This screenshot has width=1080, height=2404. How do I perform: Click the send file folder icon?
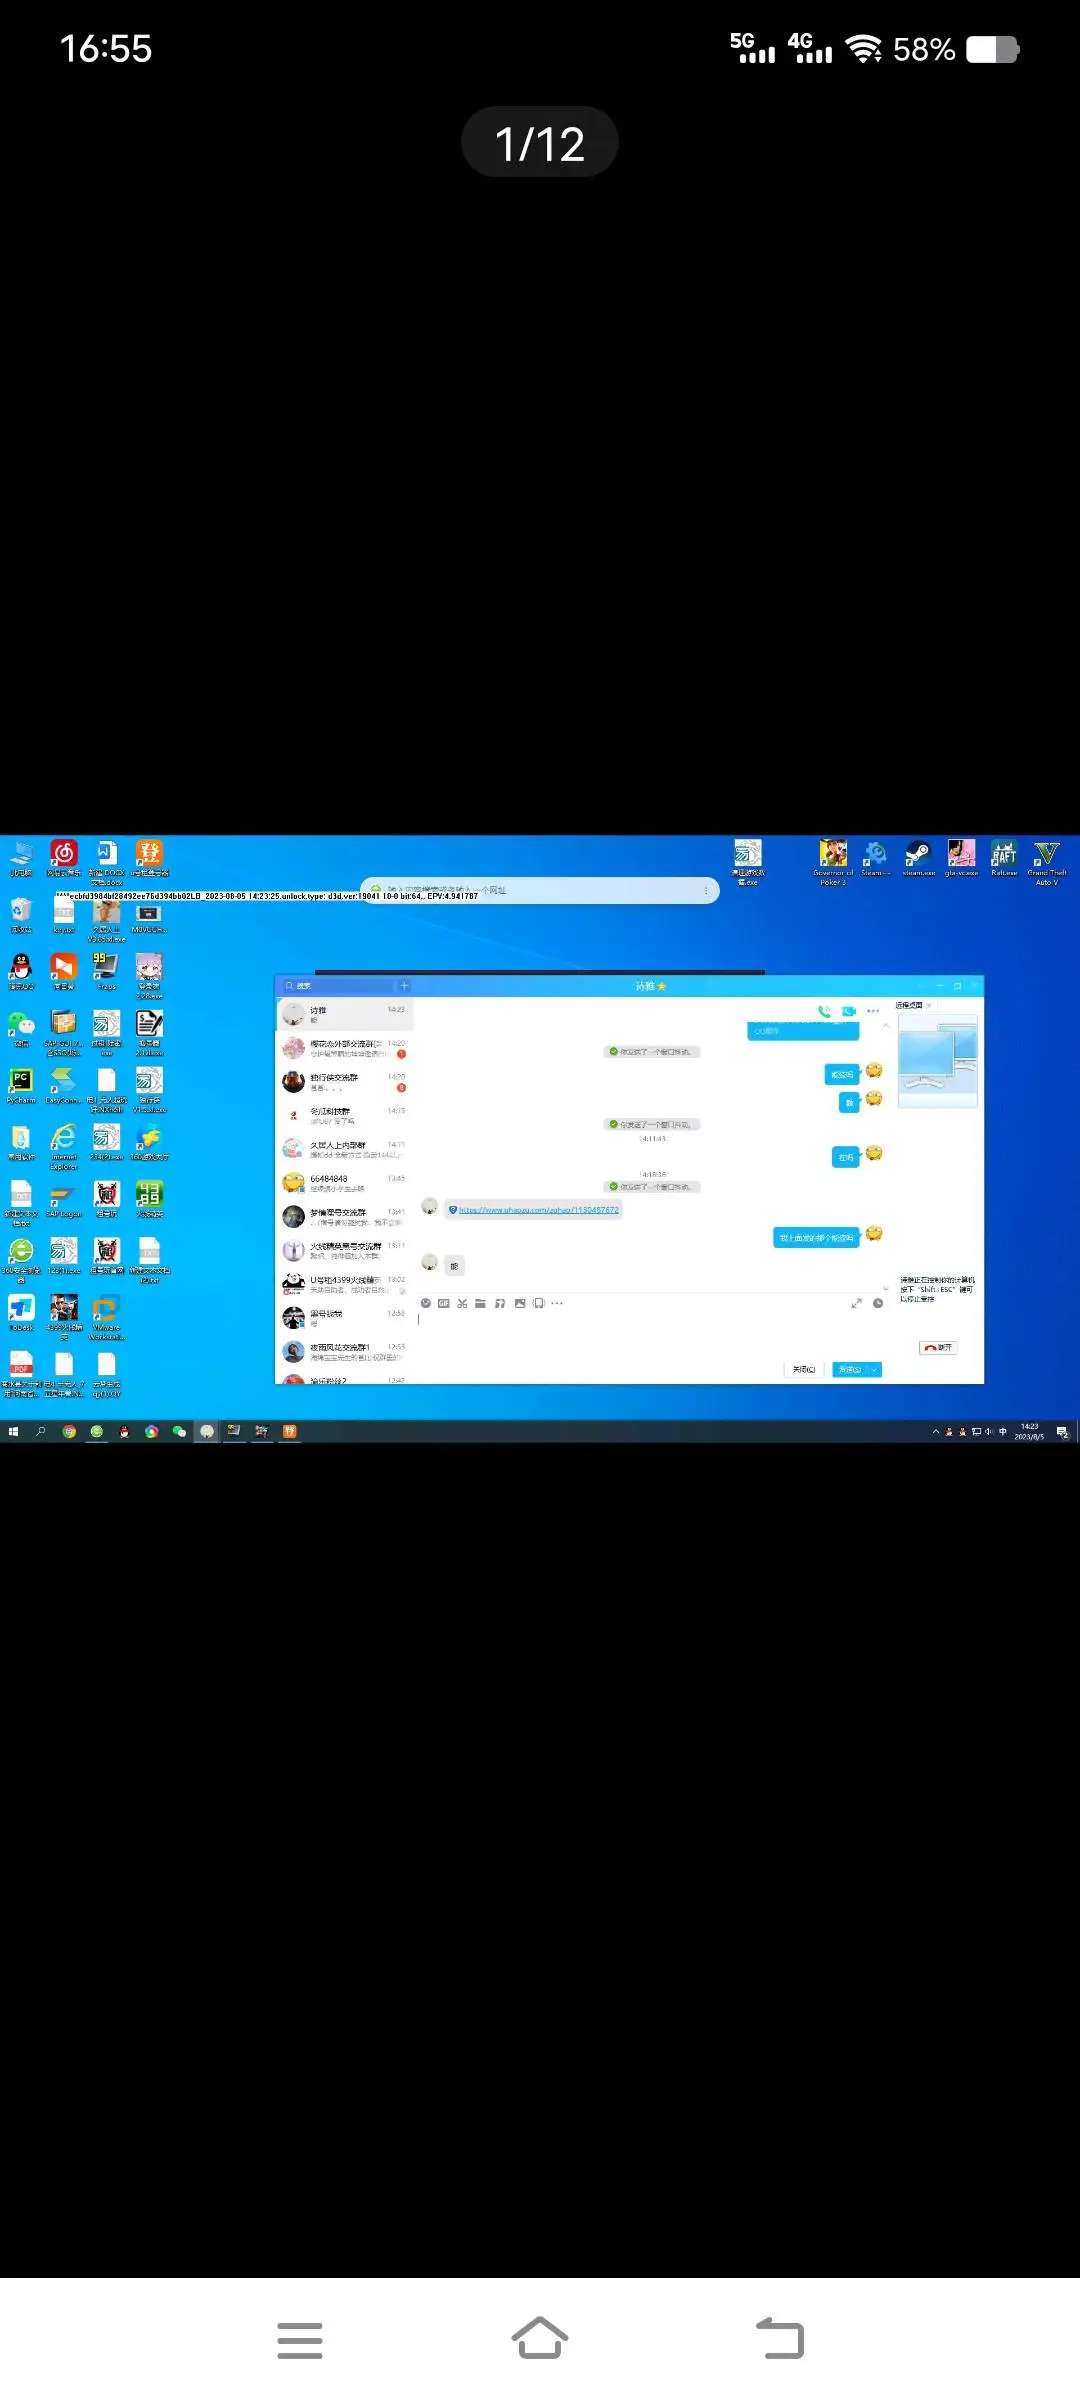coord(480,1303)
